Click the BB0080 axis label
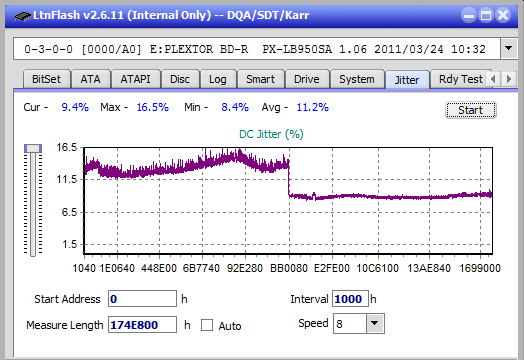This screenshot has height=360, width=524. tap(289, 268)
